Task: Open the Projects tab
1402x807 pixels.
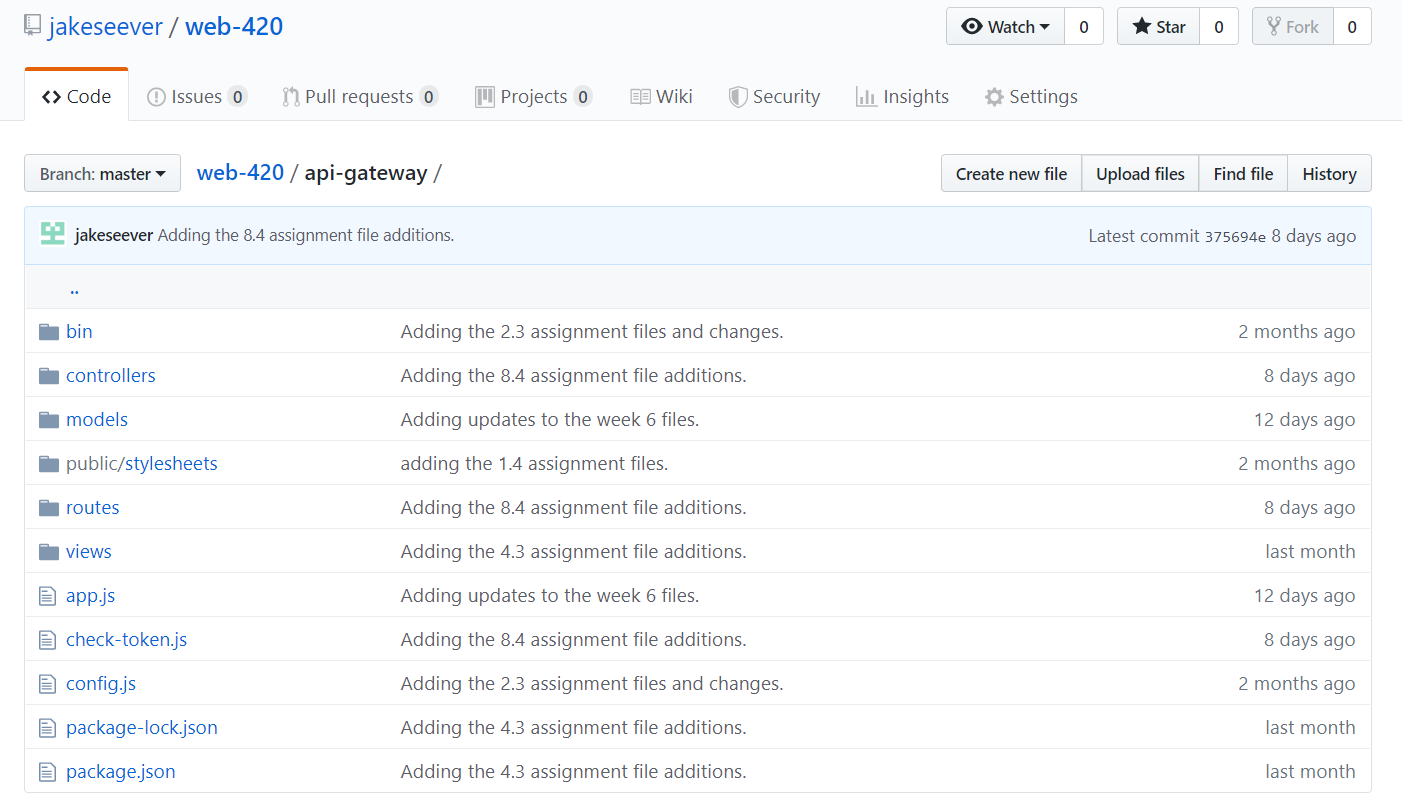Action: point(534,96)
